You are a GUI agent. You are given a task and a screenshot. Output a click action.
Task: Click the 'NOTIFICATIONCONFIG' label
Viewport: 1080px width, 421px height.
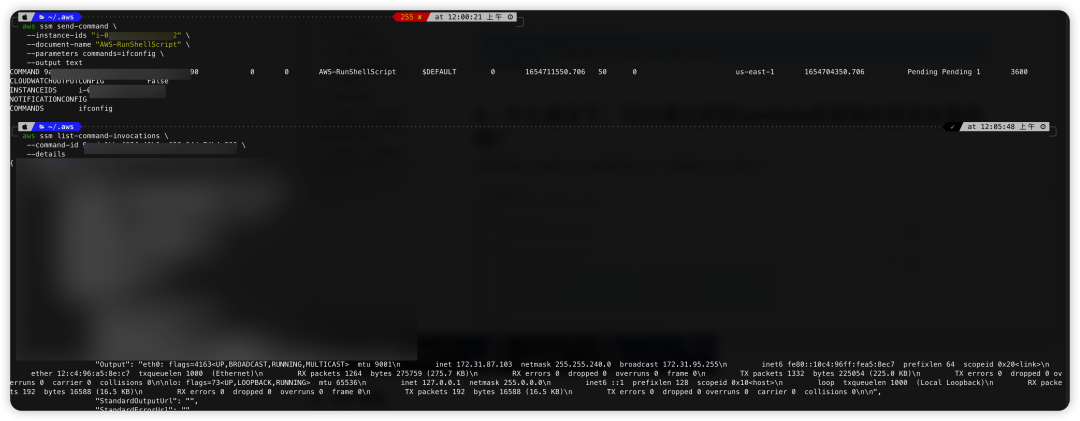pos(48,99)
